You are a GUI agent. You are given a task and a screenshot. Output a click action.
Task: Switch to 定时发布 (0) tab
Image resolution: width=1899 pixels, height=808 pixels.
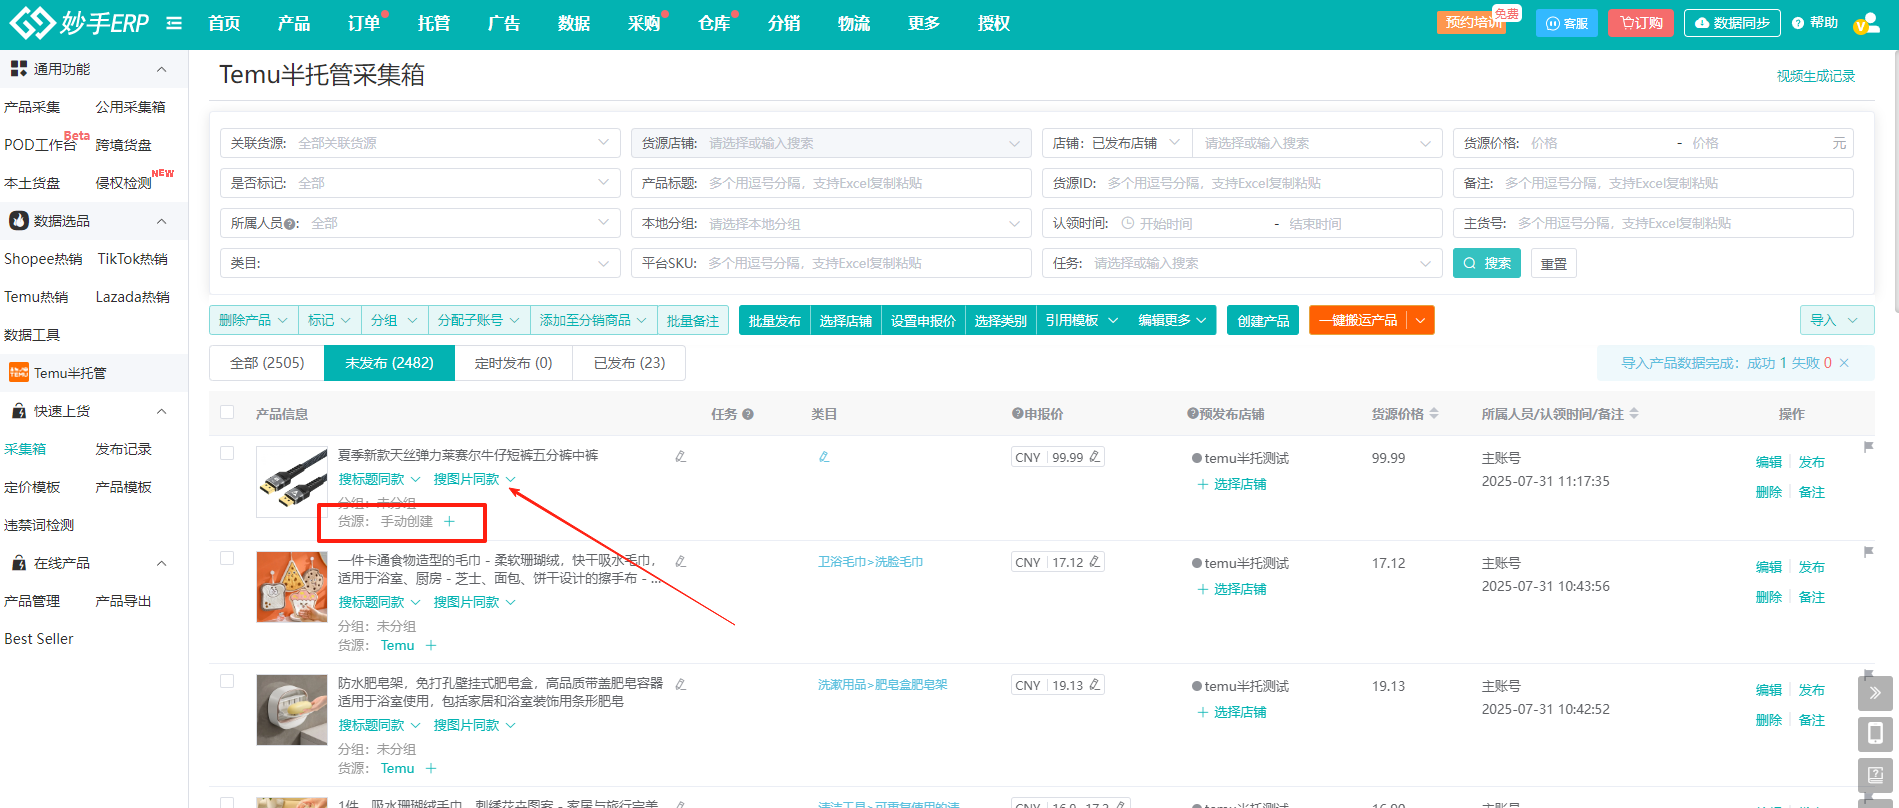click(x=514, y=363)
